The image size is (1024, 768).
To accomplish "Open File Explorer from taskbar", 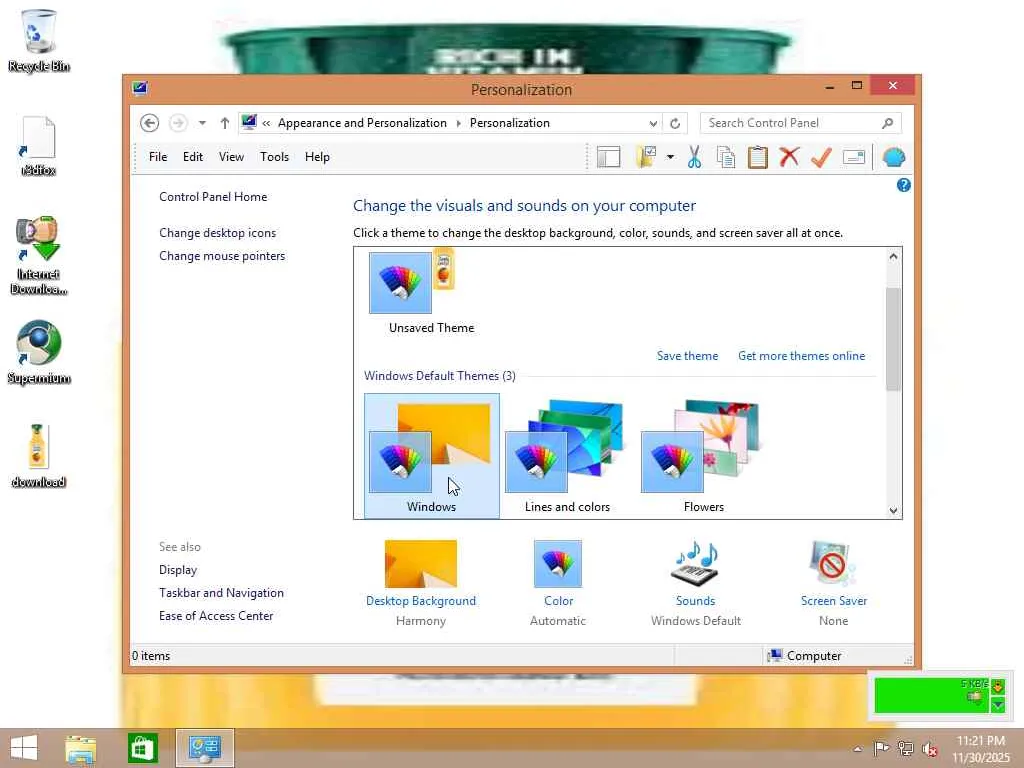I will pyautogui.click(x=81, y=748).
